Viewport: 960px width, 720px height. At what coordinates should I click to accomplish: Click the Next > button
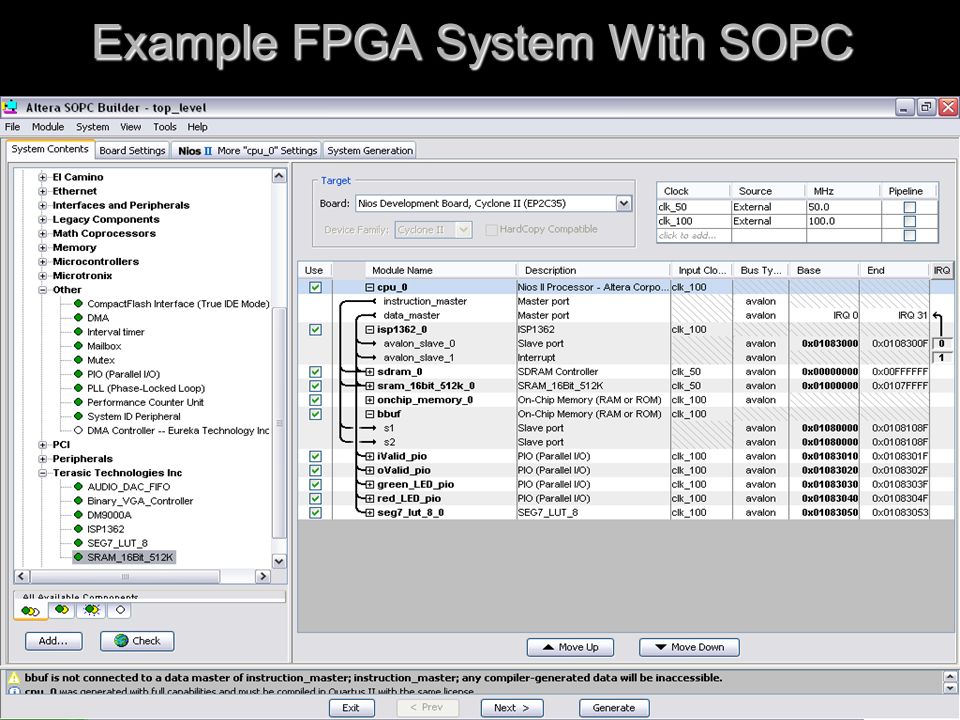pyautogui.click(x=511, y=708)
